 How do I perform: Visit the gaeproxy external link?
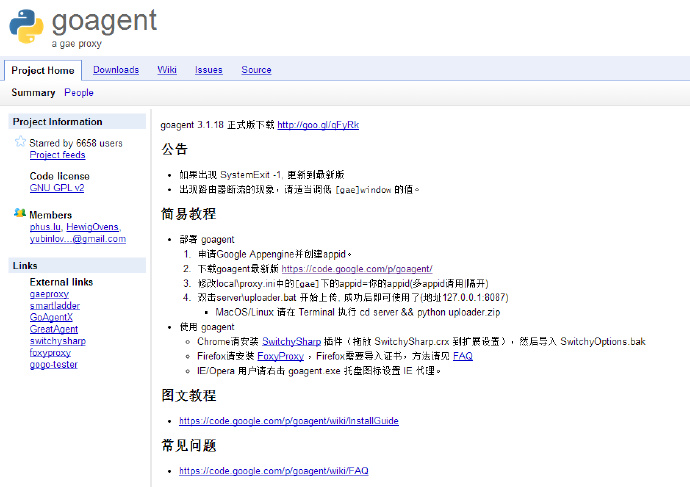(49, 294)
